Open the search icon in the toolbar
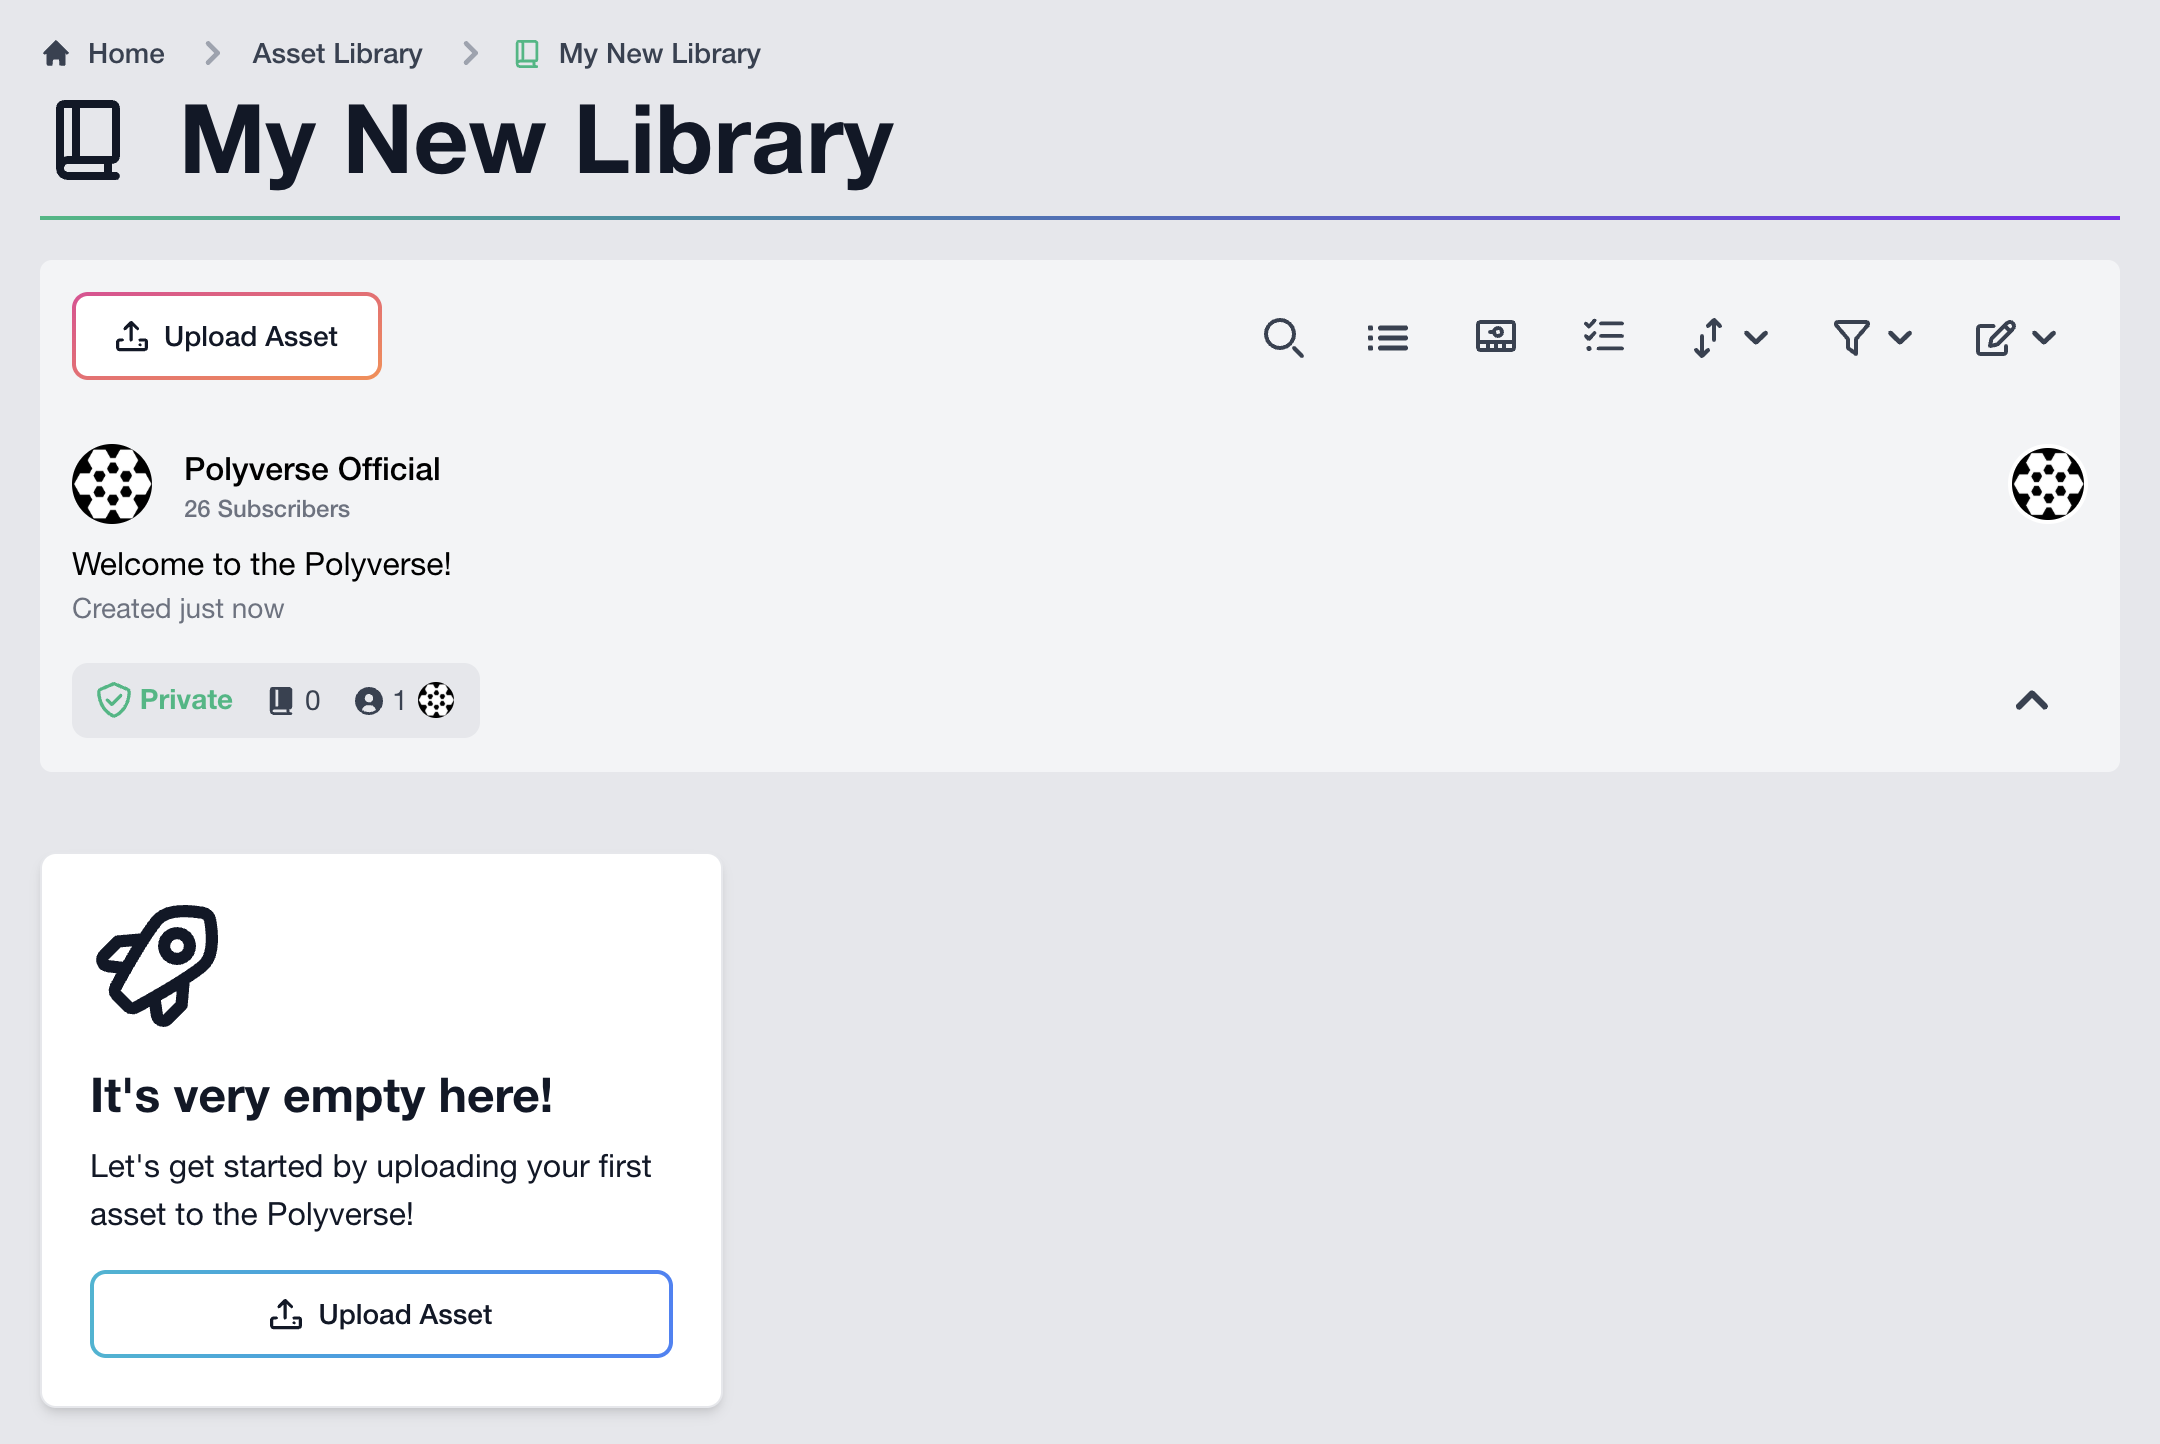Viewport: 2160px width, 1444px height. coord(1285,337)
